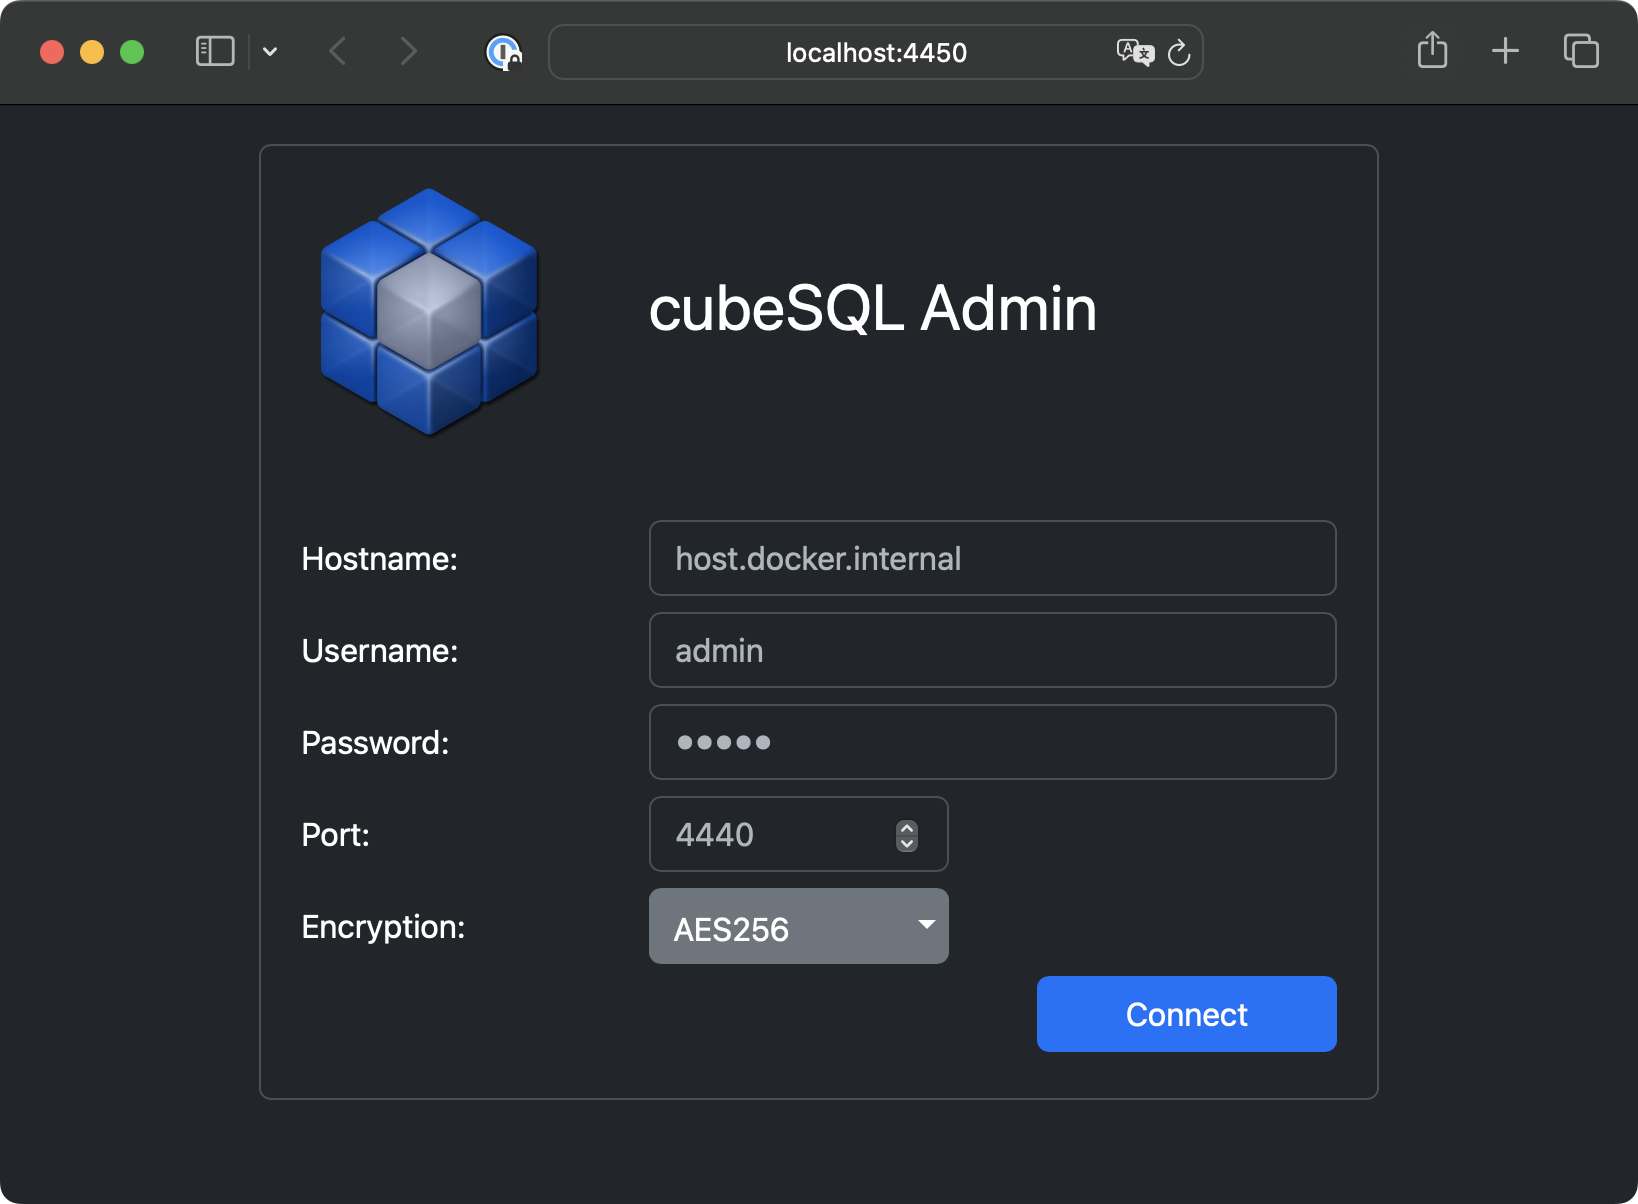Open the Share icon menu

coord(1432,50)
